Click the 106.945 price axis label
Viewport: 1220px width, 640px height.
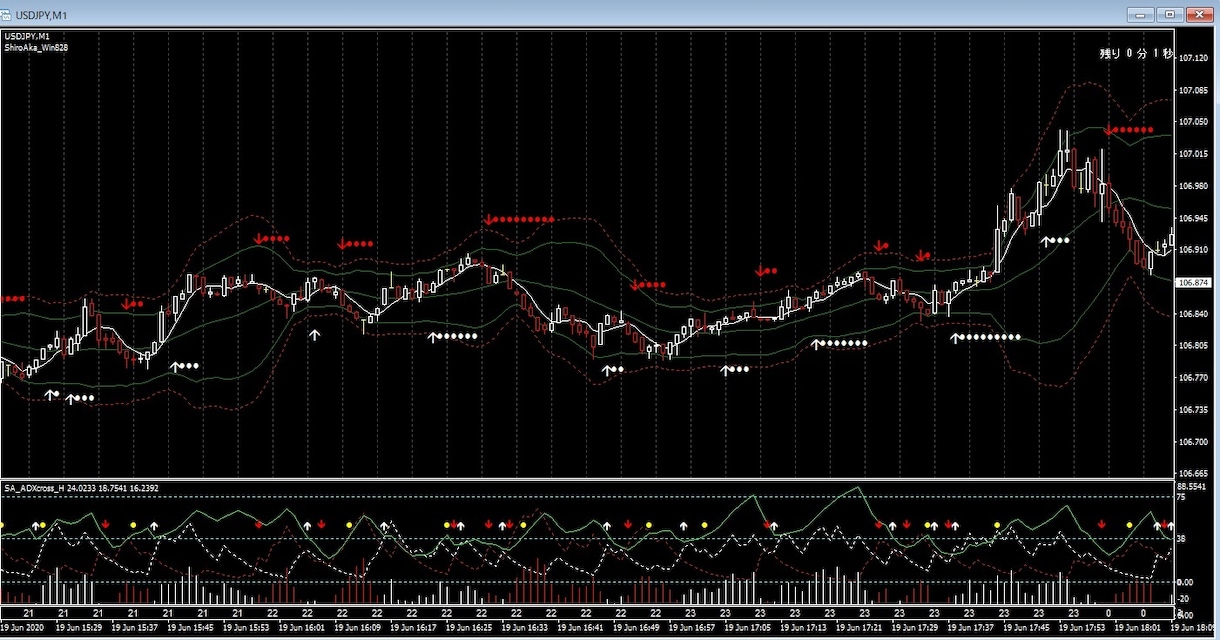coord(1195,218)
